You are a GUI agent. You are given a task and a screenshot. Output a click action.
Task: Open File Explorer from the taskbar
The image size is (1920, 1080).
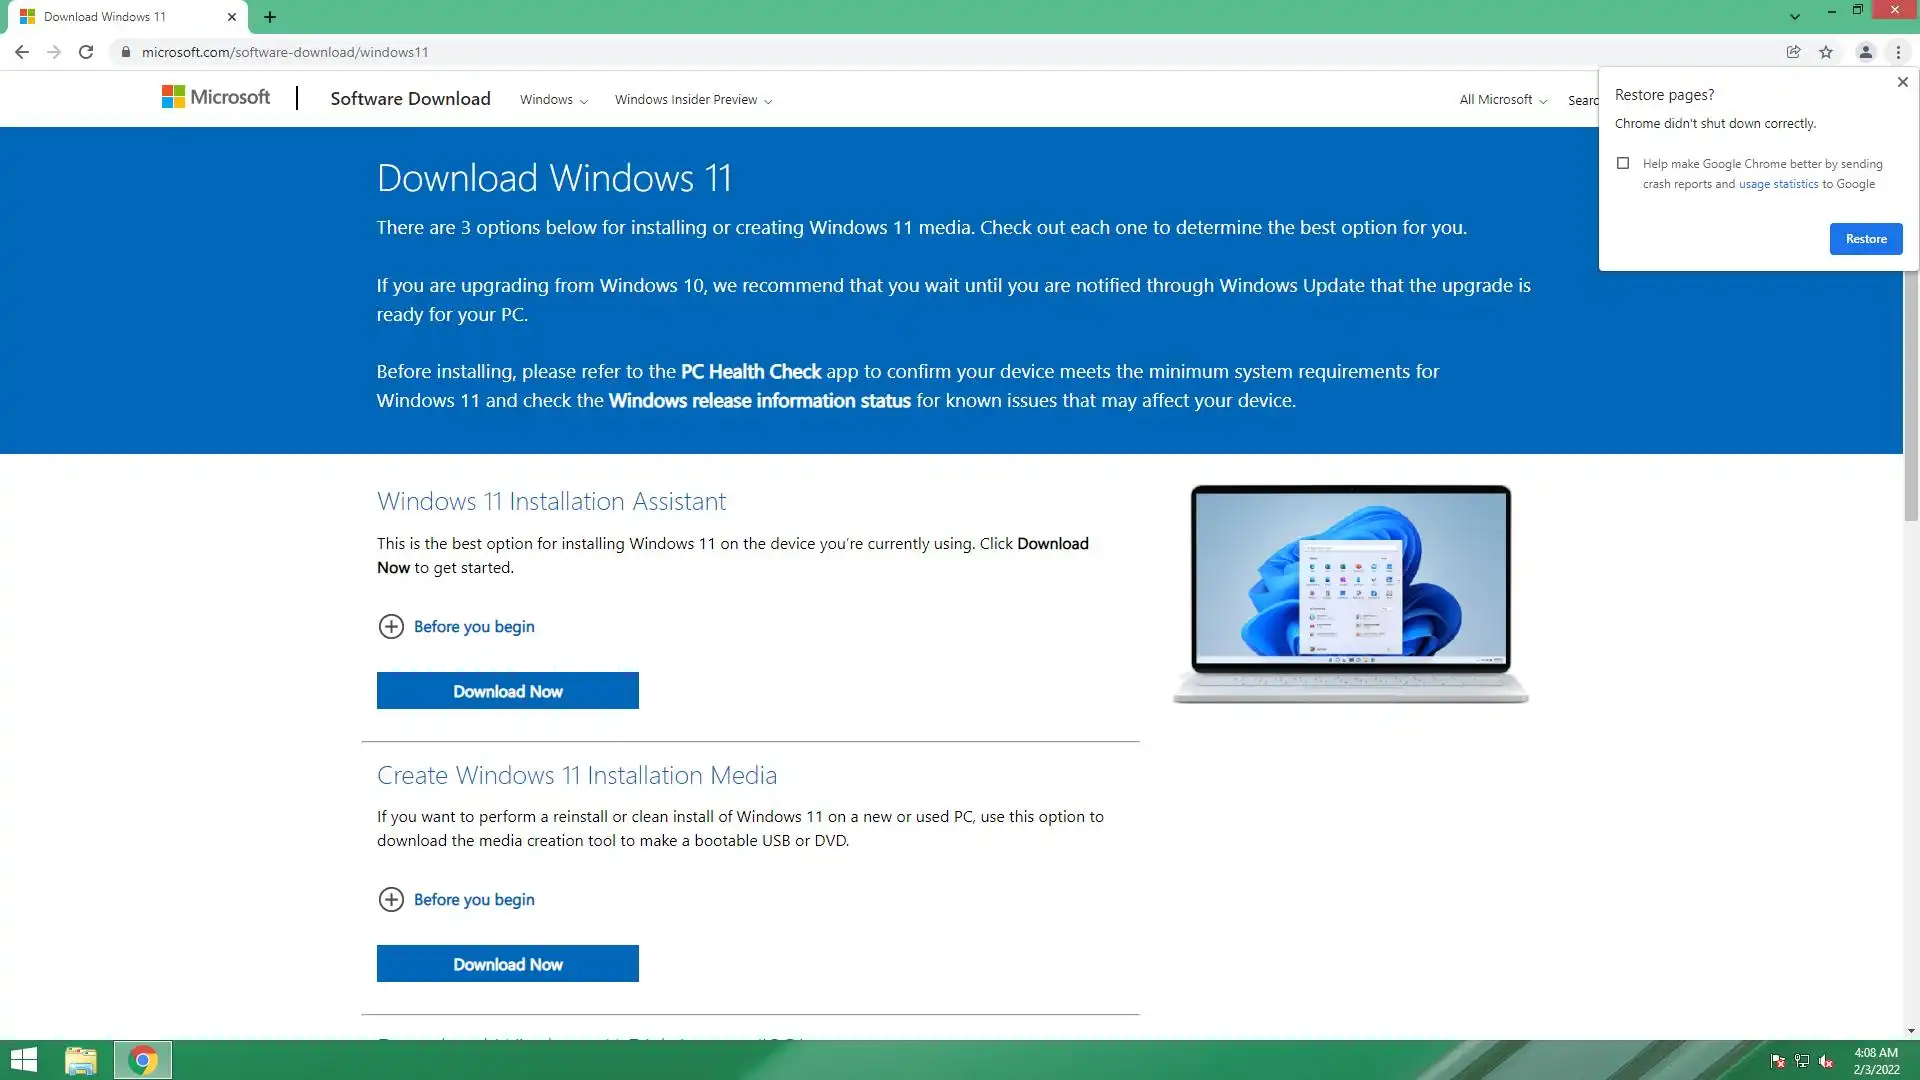tap(81, 1060)
